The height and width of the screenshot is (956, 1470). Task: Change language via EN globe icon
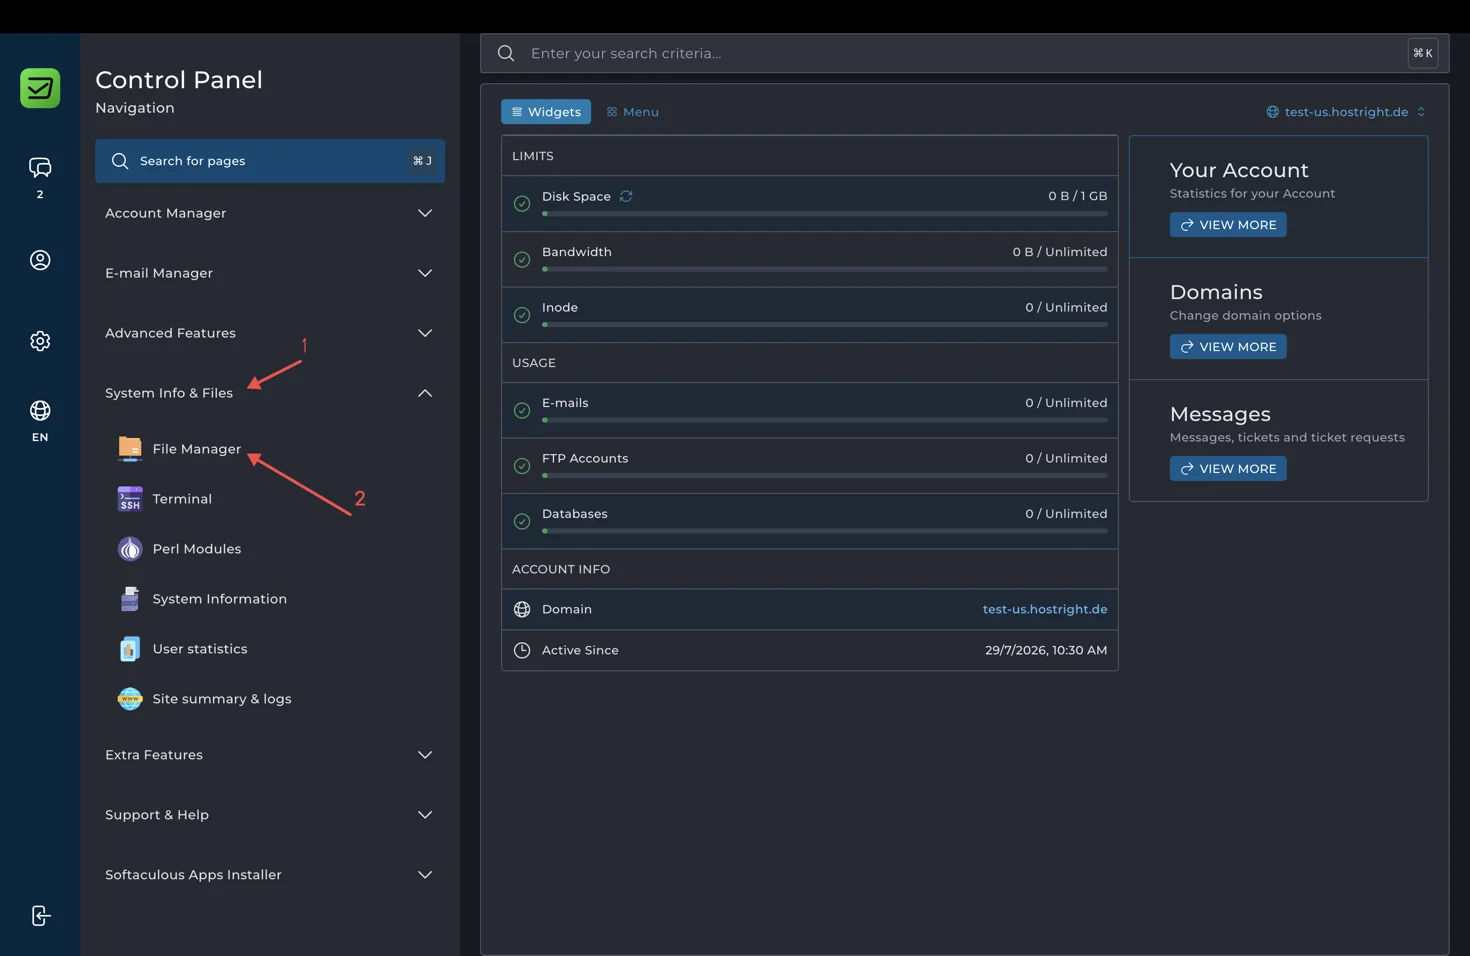tap(40, 411)
